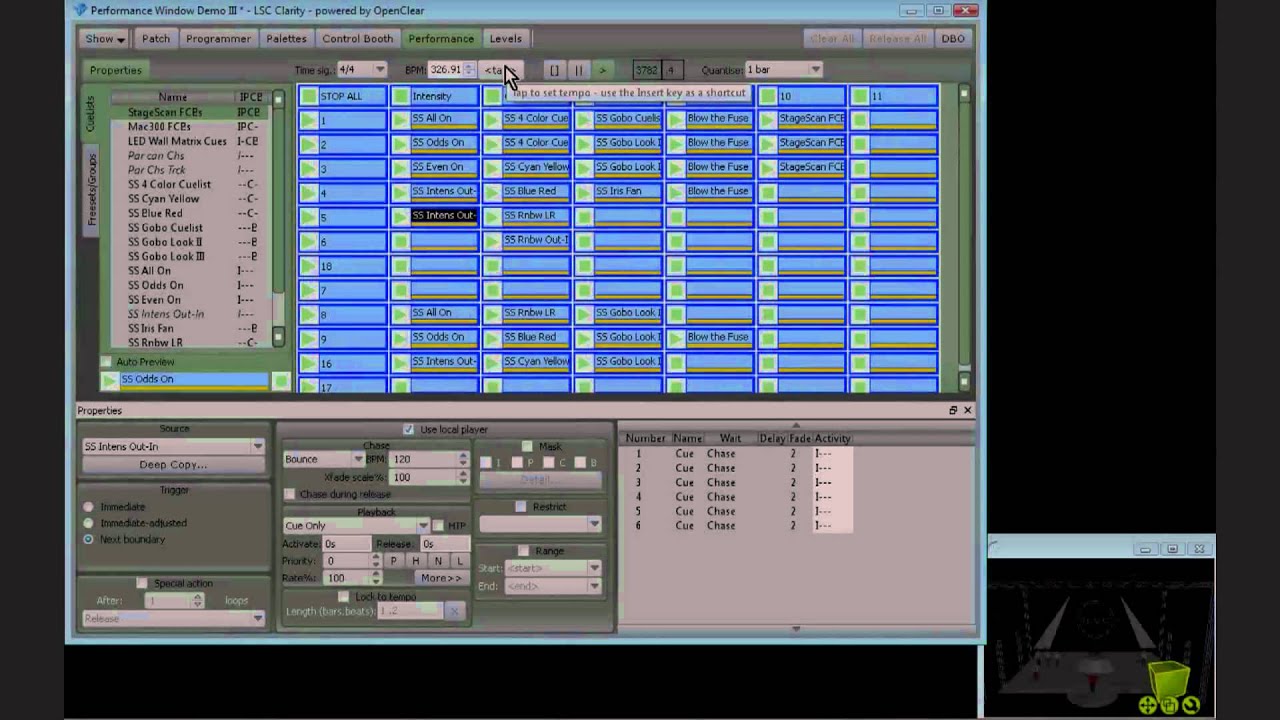Click the Deep Copy... button
The image size is (1280, 720).
[174, 465]
